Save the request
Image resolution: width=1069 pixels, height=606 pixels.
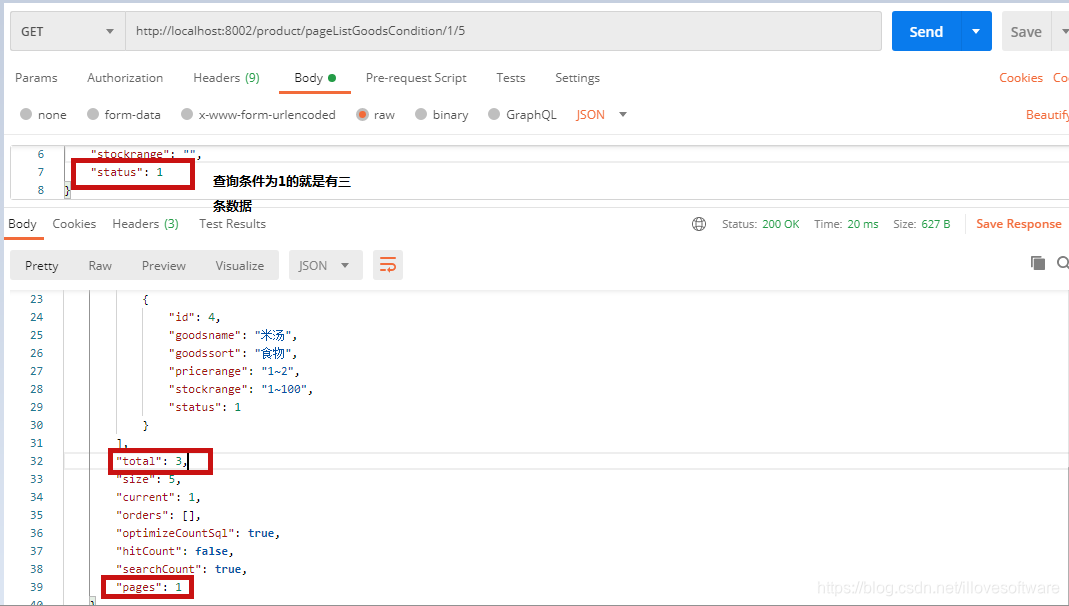pos(1025,31)
